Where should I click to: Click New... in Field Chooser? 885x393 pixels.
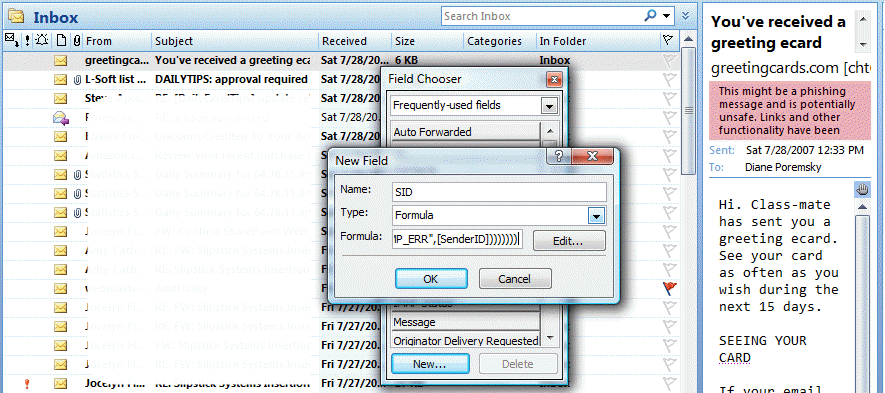click(430, 364)
